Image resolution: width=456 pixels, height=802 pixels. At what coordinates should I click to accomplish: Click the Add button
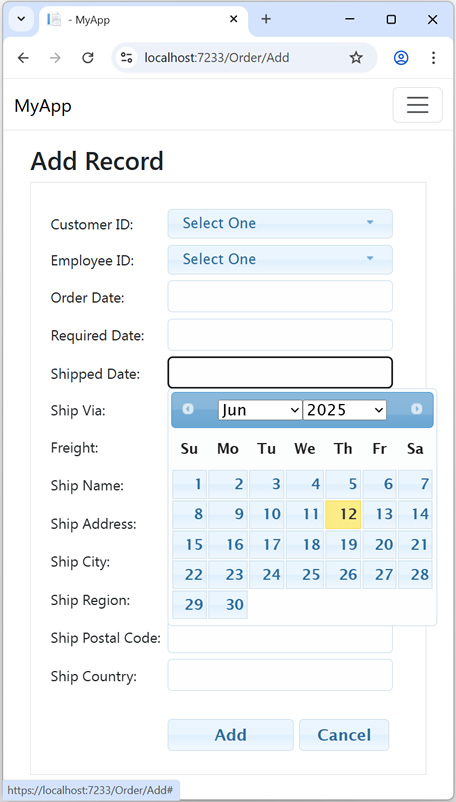(231, 734)
